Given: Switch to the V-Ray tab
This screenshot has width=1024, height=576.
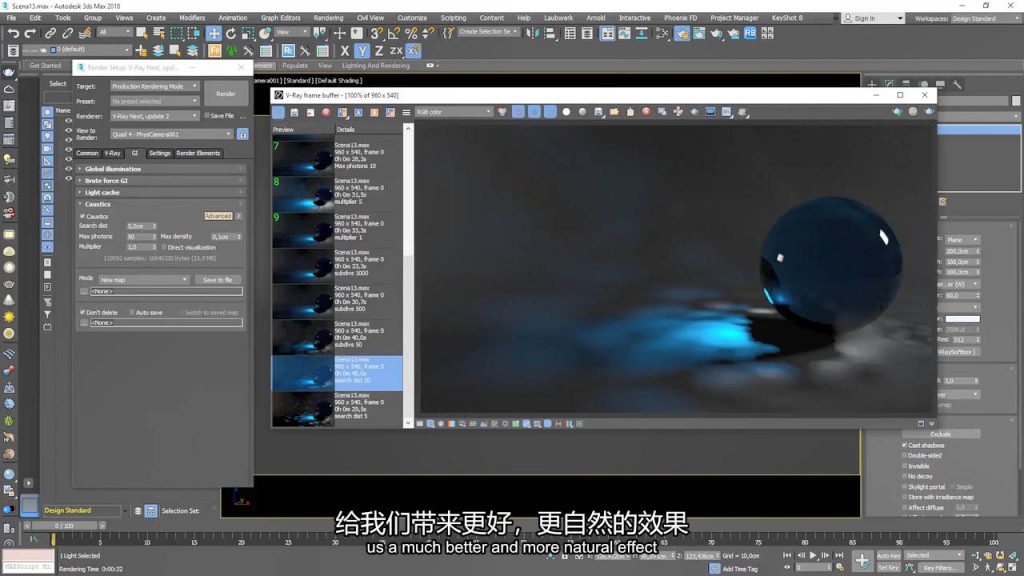Looking at the screenshot, I should [112, 153].
